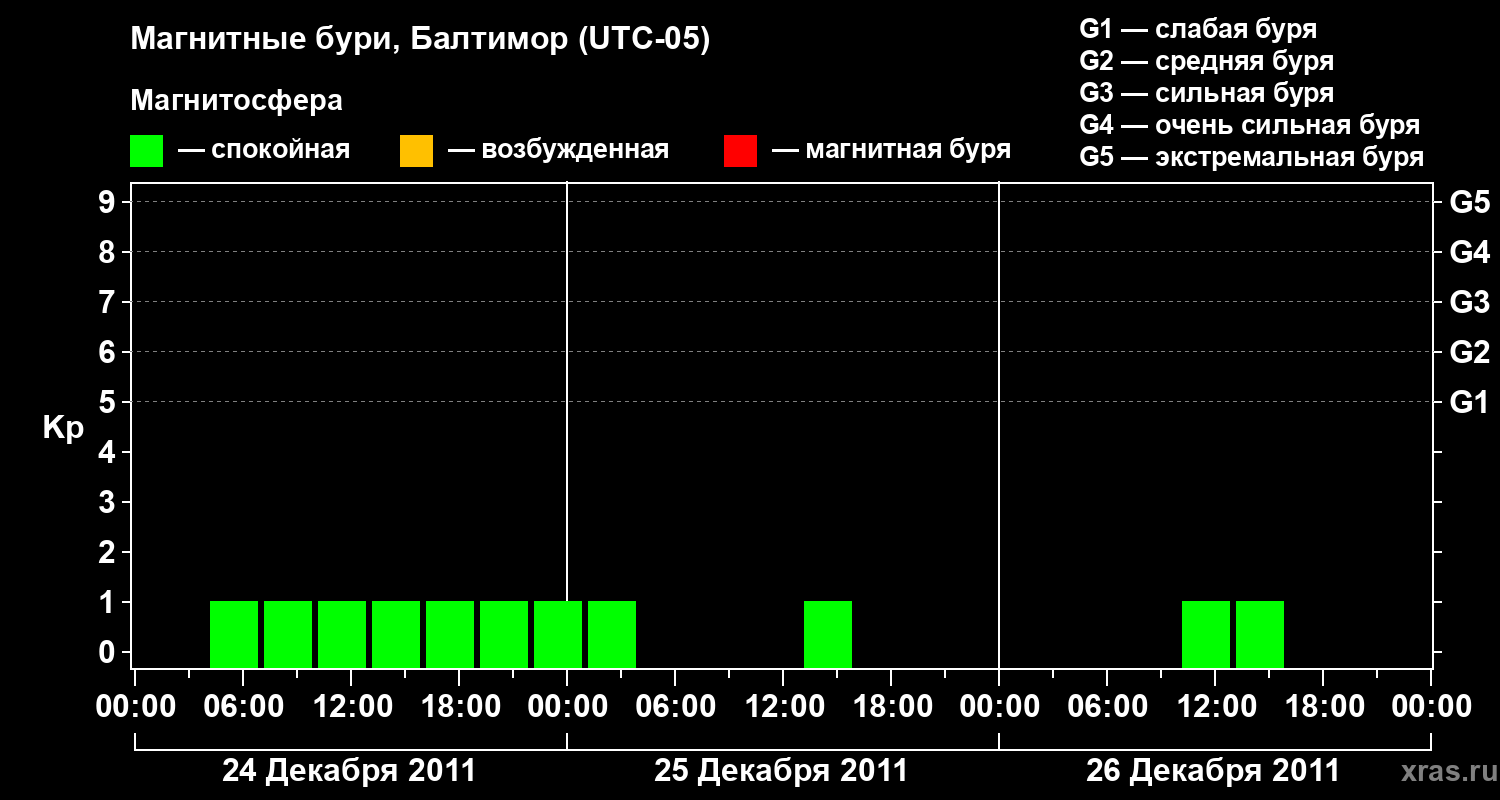Click the '06:00' time label under 24 December
The width and height of the screenshot is (1500, 800).
[243, 707]
